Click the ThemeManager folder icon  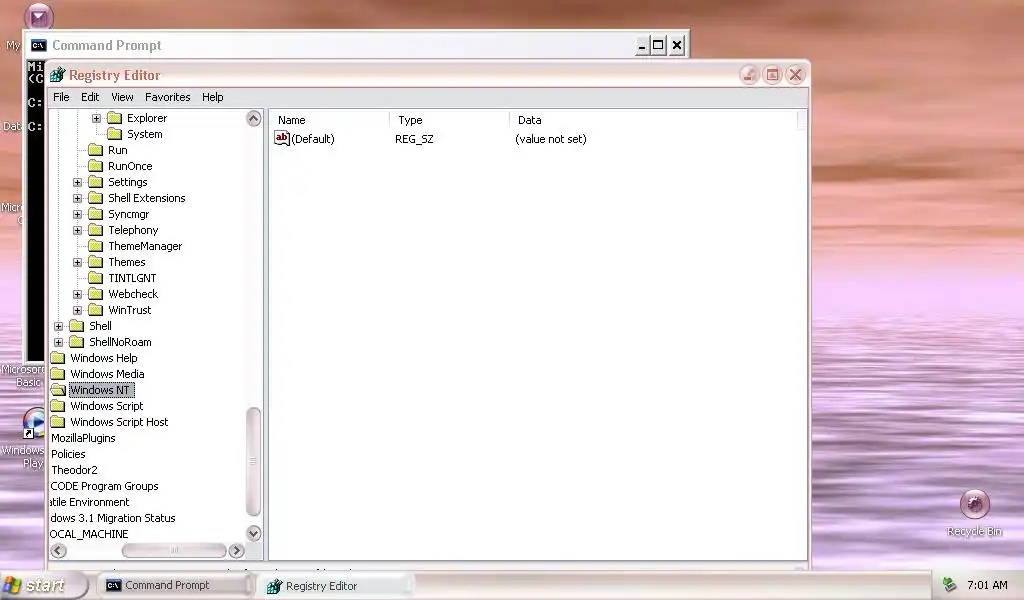(96, 246)
